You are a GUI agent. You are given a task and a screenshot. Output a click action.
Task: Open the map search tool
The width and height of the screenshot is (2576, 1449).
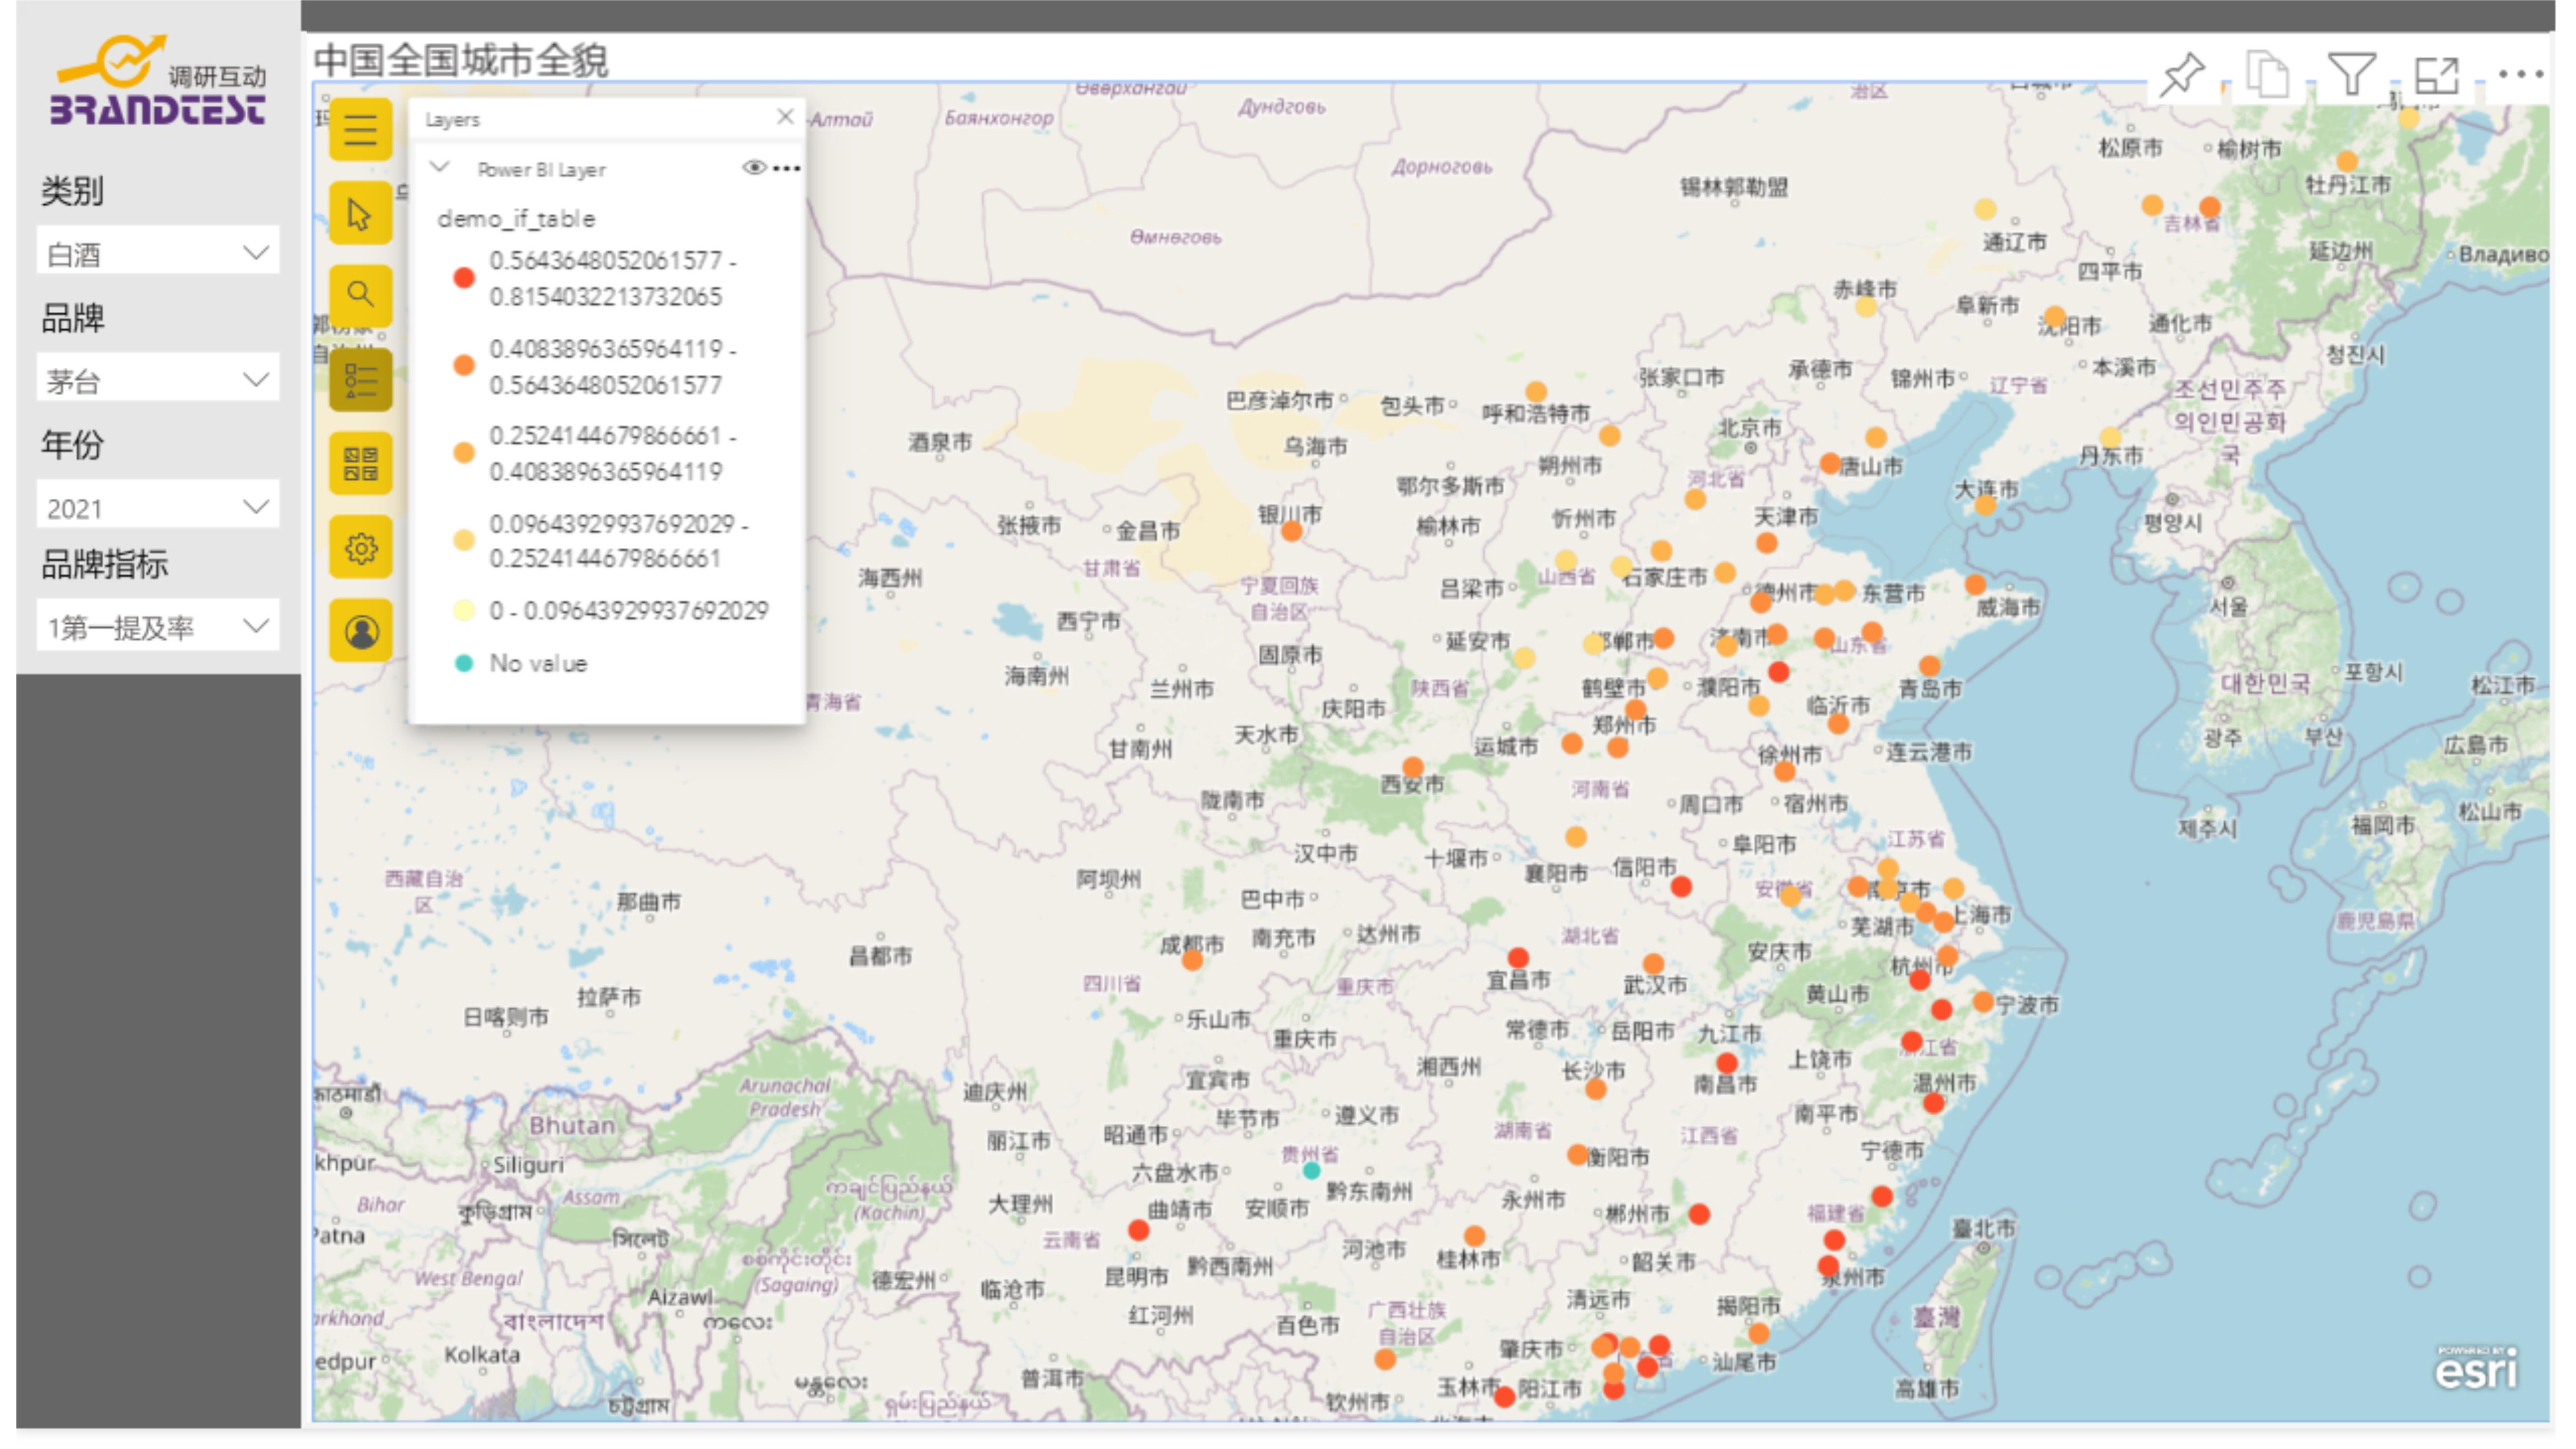[361, 296]
